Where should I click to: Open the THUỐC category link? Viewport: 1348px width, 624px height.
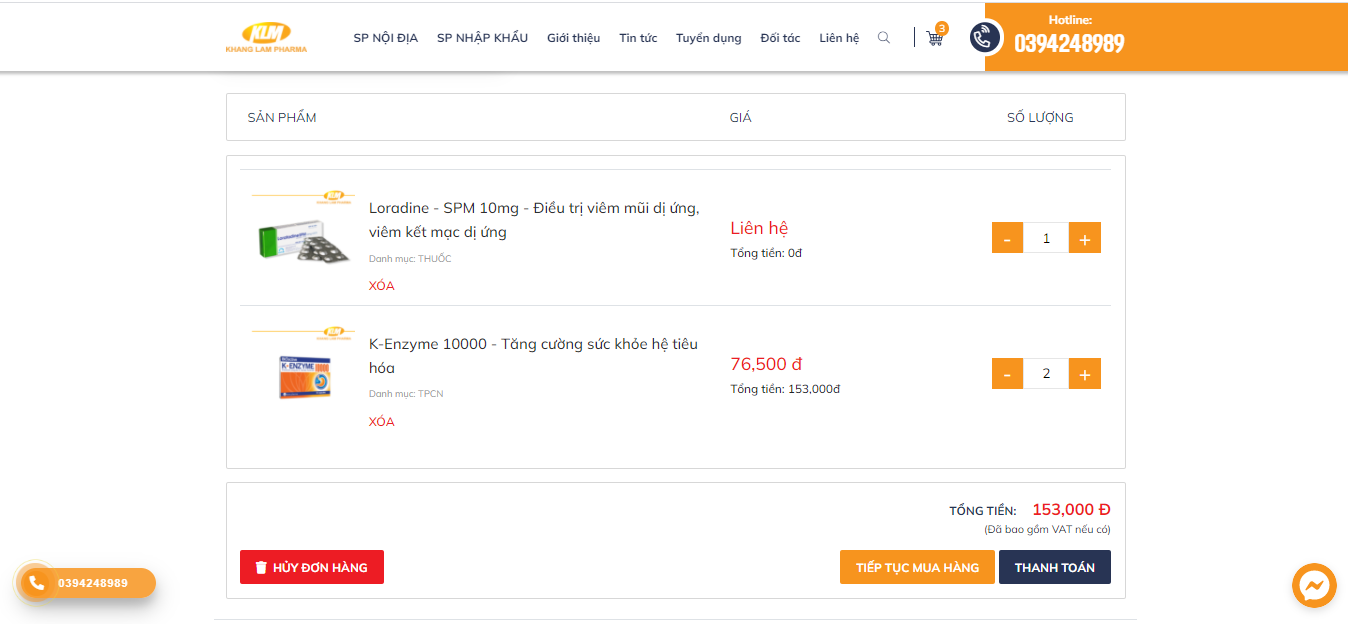point(435,259)
